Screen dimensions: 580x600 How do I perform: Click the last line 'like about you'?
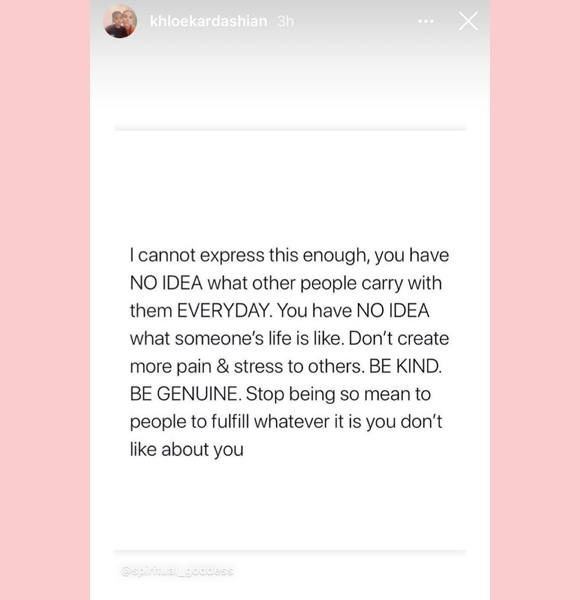(187, 450)
